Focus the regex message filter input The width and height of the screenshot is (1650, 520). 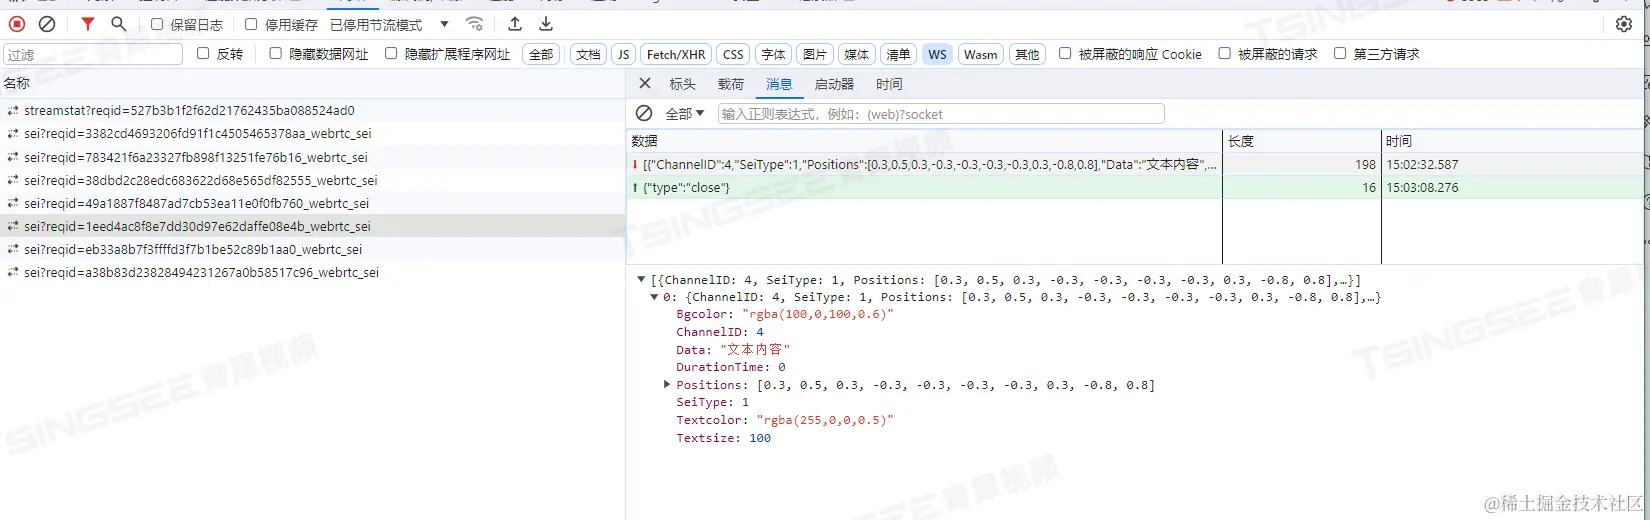point(941,114)
